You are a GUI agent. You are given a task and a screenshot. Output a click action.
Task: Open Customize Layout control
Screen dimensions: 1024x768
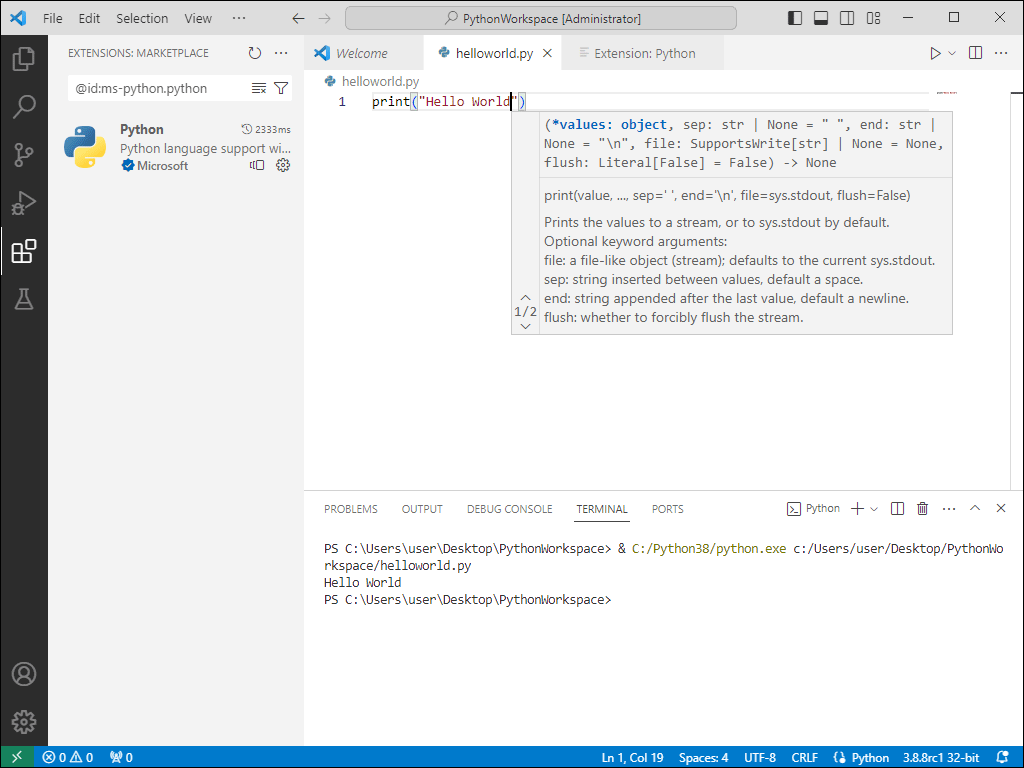pyautogui.click(x=873, y=18)
